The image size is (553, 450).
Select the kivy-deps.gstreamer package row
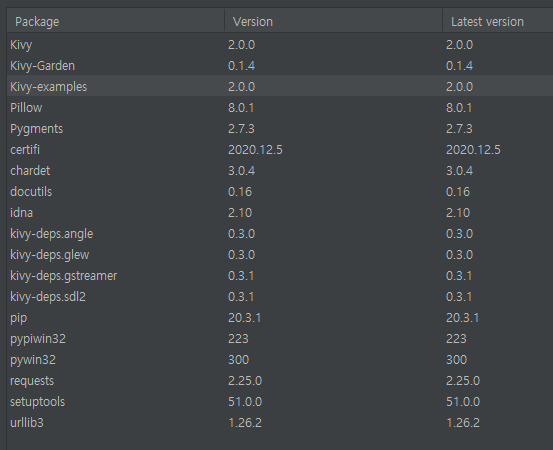coord(280,275)
